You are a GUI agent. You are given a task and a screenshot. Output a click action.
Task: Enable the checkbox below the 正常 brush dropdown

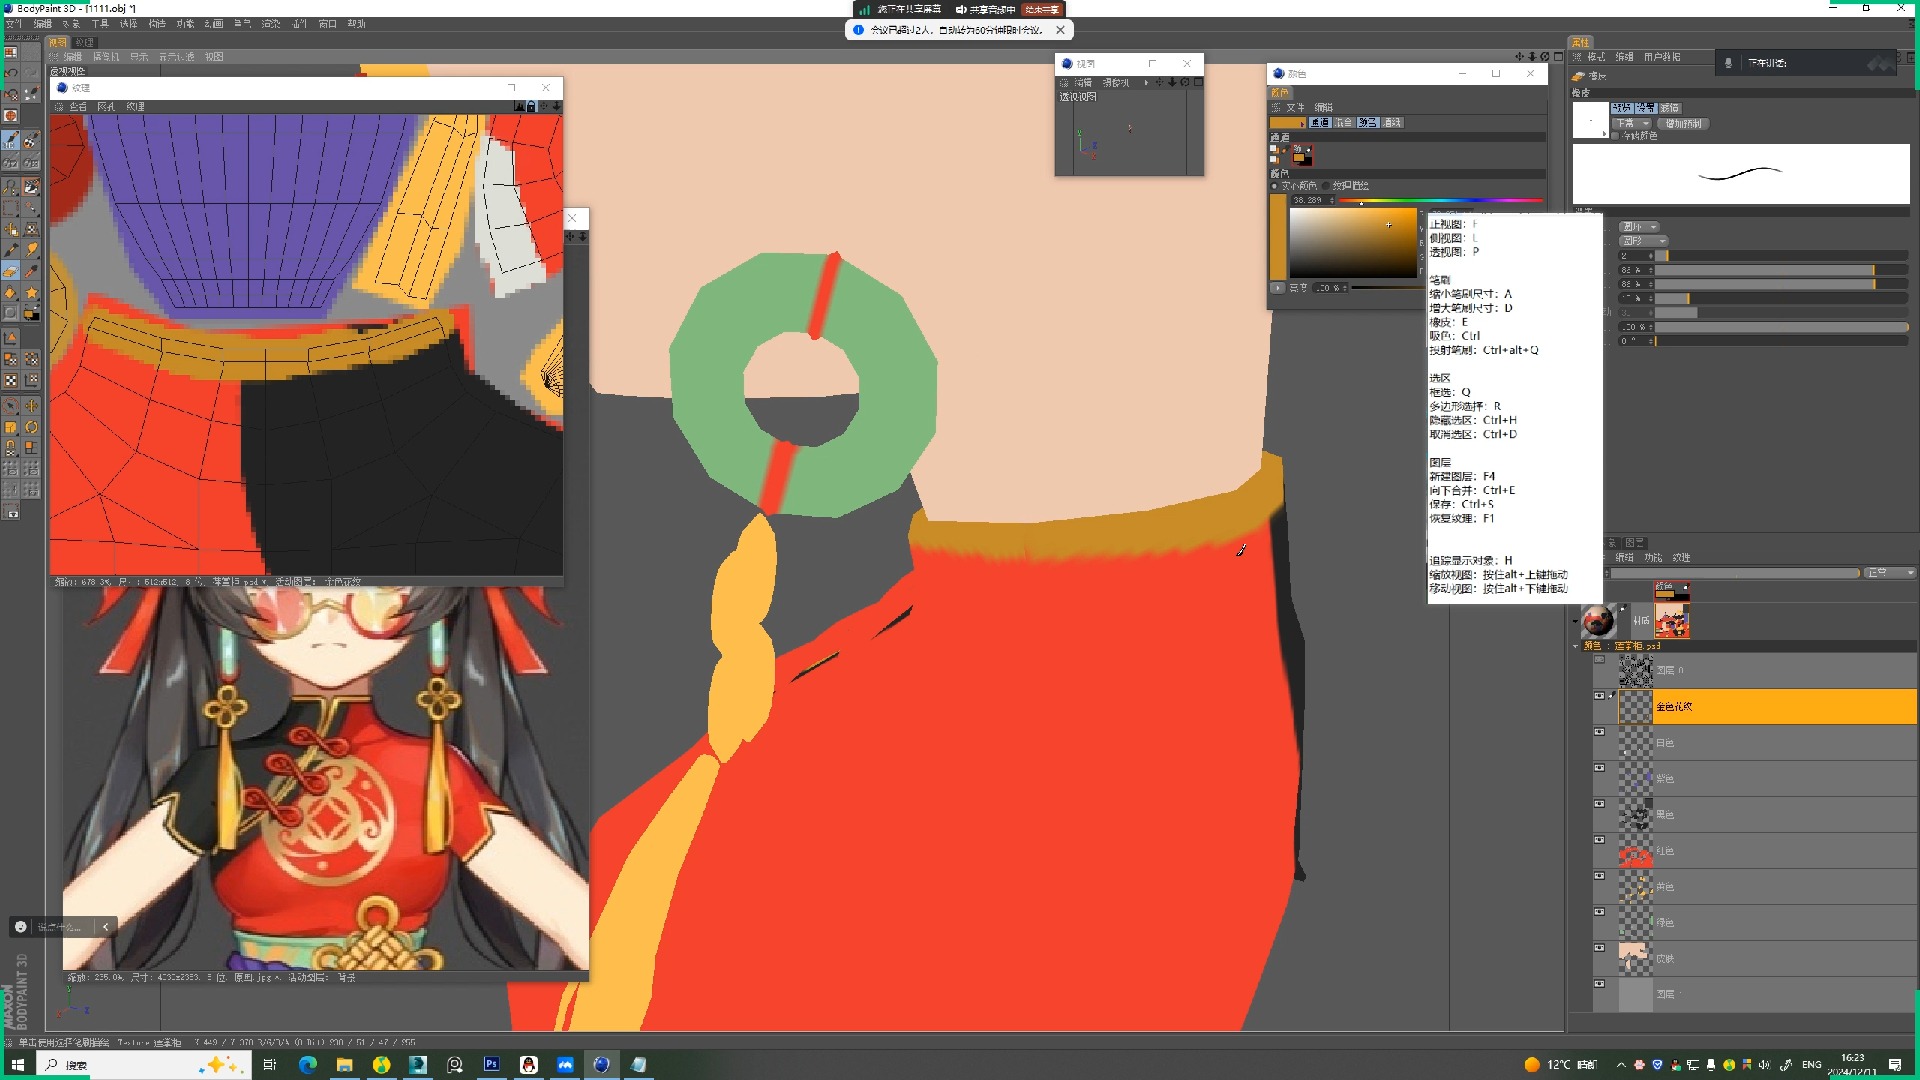pos(1616,136)
